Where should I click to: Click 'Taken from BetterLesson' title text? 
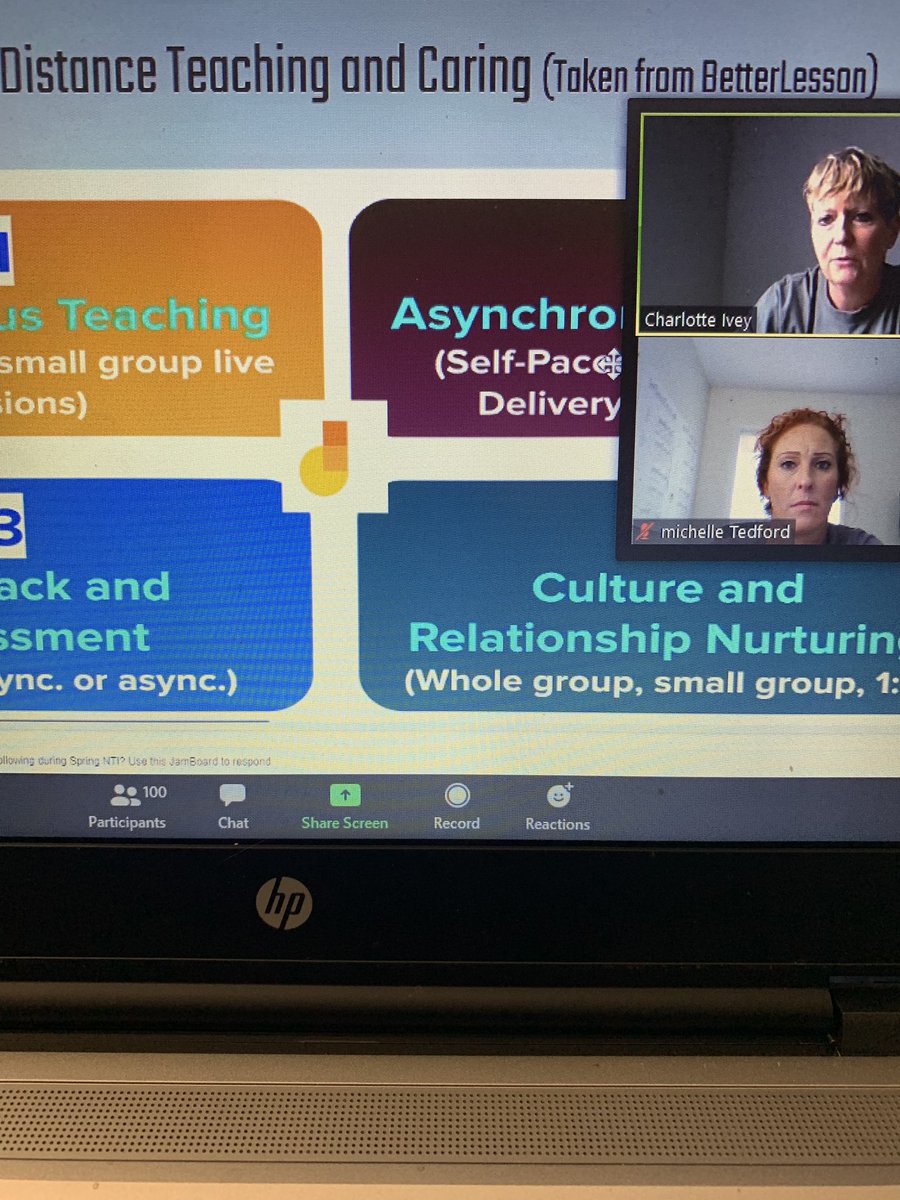[711, 76]
